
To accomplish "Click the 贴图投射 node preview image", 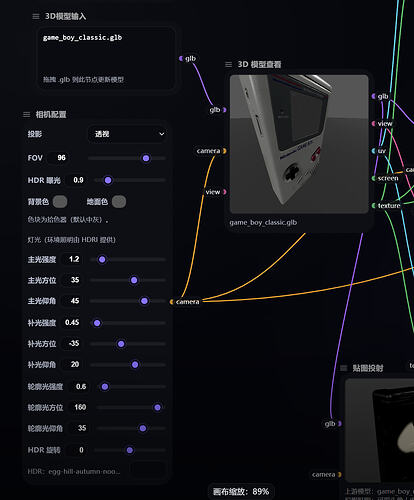I will [x=380, y=430].
